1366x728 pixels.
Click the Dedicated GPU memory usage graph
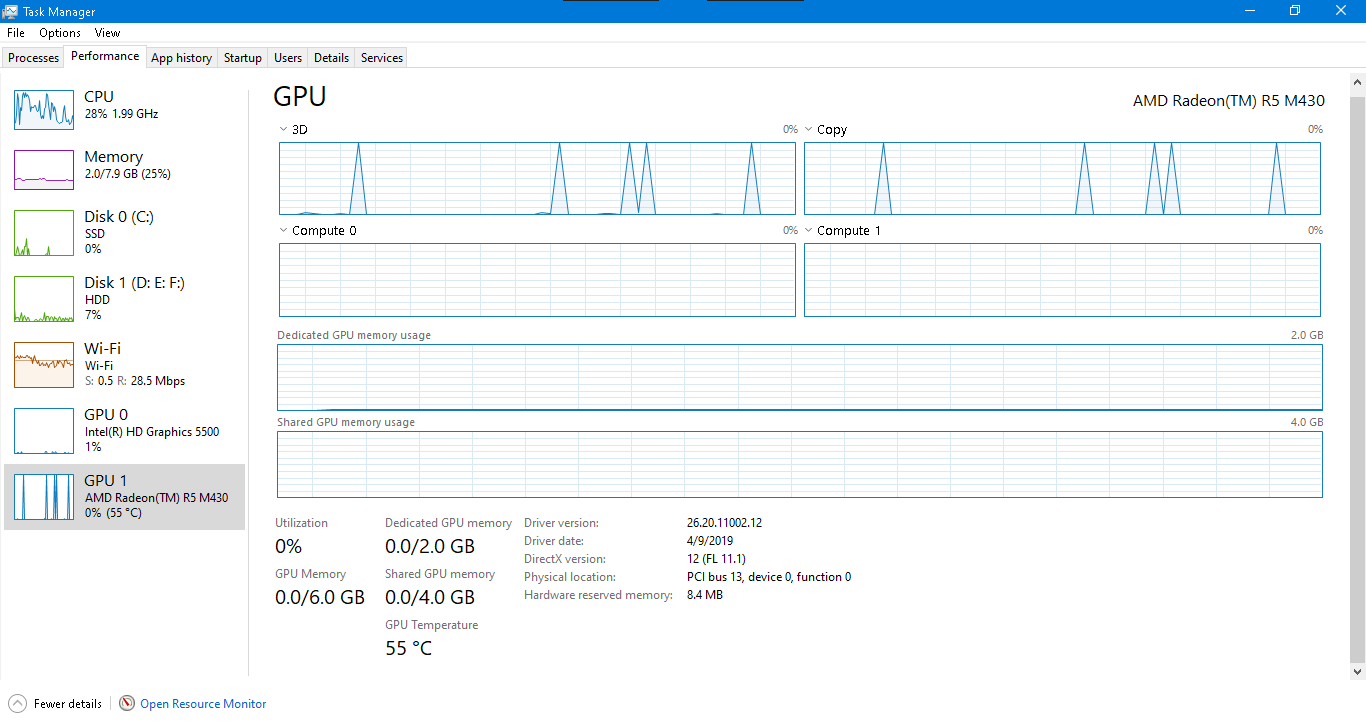coord(800,377)
